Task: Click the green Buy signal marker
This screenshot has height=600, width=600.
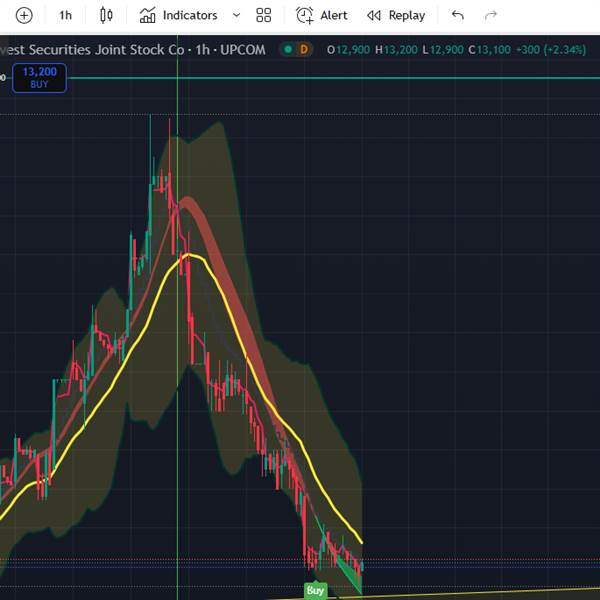Action: [315, 590]
